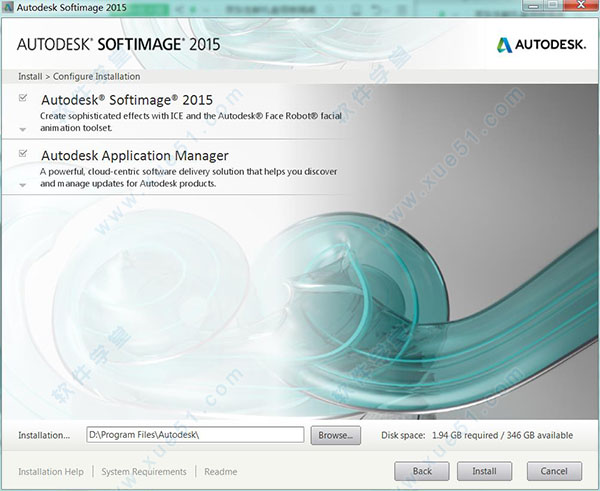Toggle the Autodesk Softimage 2015 checkbox
Viewport: 600px width, 491px height.
point(23,98)
